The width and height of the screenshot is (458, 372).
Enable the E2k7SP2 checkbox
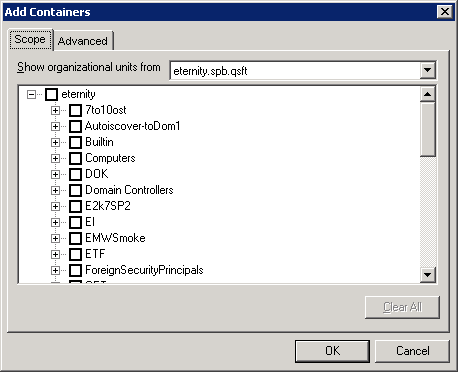[75, 206]
